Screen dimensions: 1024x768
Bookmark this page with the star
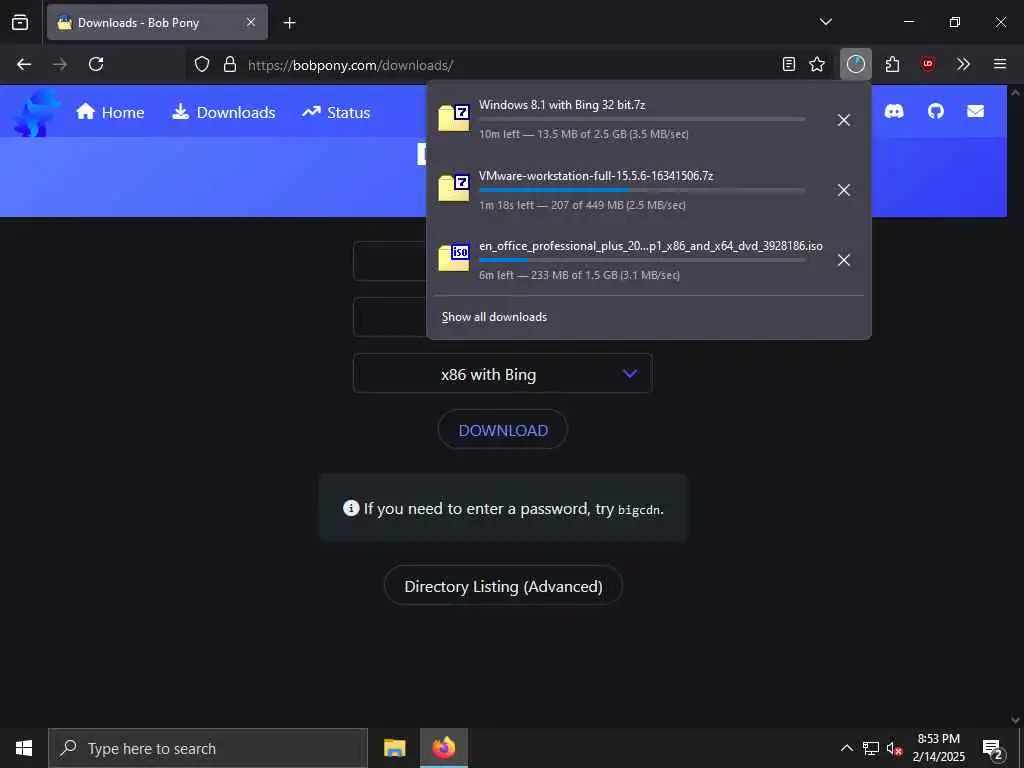click(817, 64)
